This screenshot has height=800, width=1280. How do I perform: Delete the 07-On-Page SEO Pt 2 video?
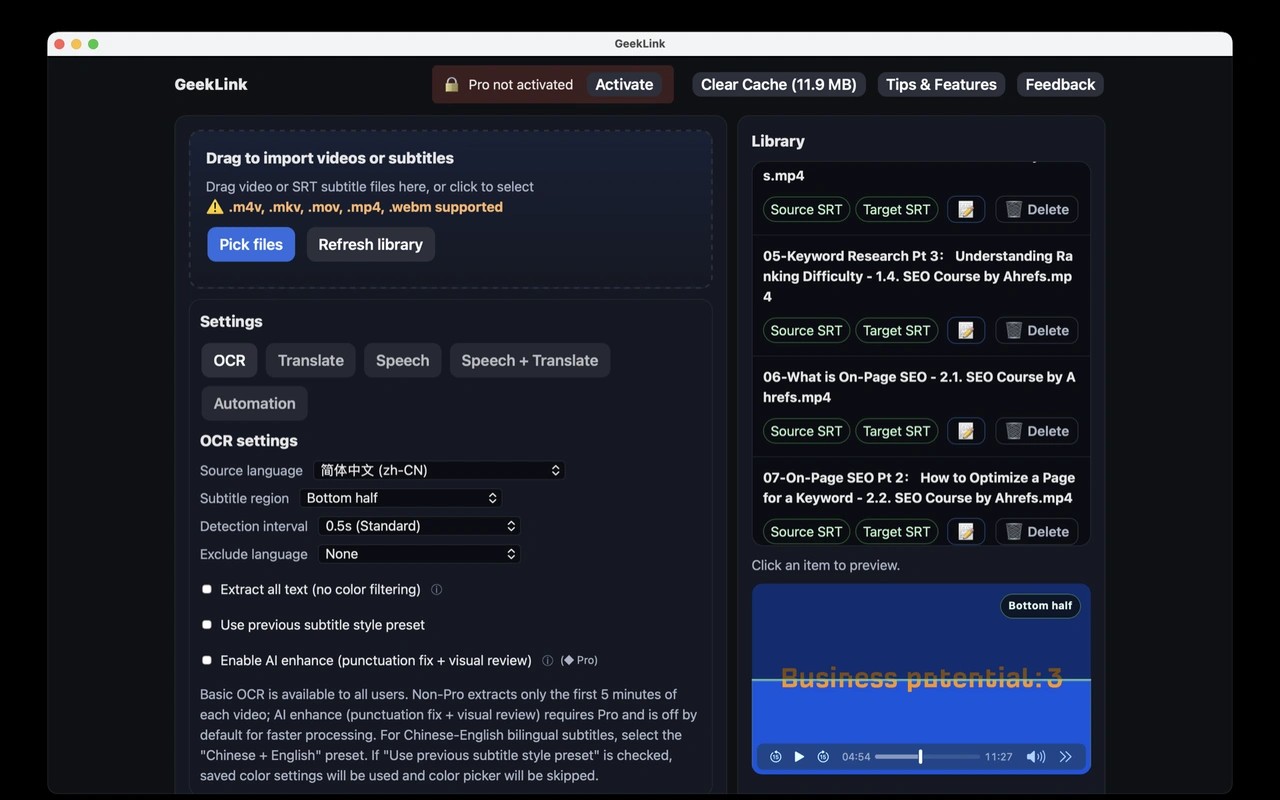[x=1037, y=532]
